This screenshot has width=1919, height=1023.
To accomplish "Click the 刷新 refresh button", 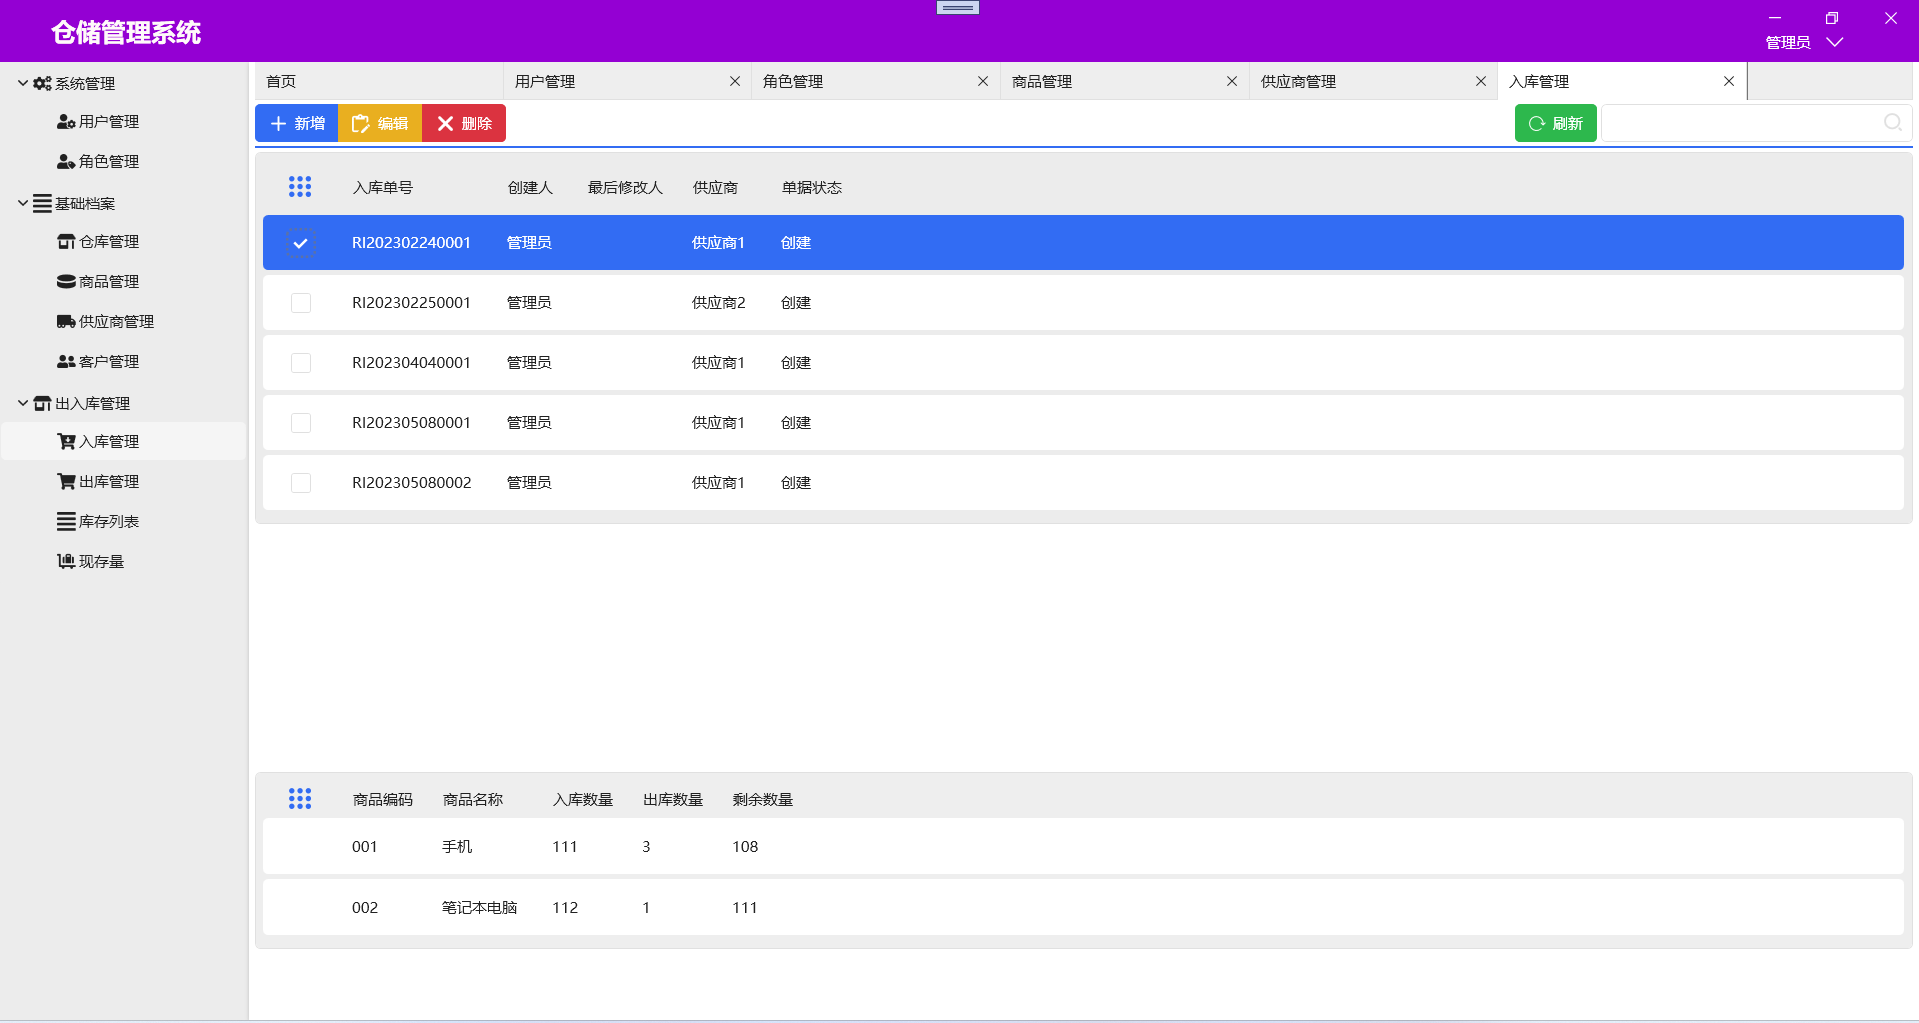I will 1556,123.
